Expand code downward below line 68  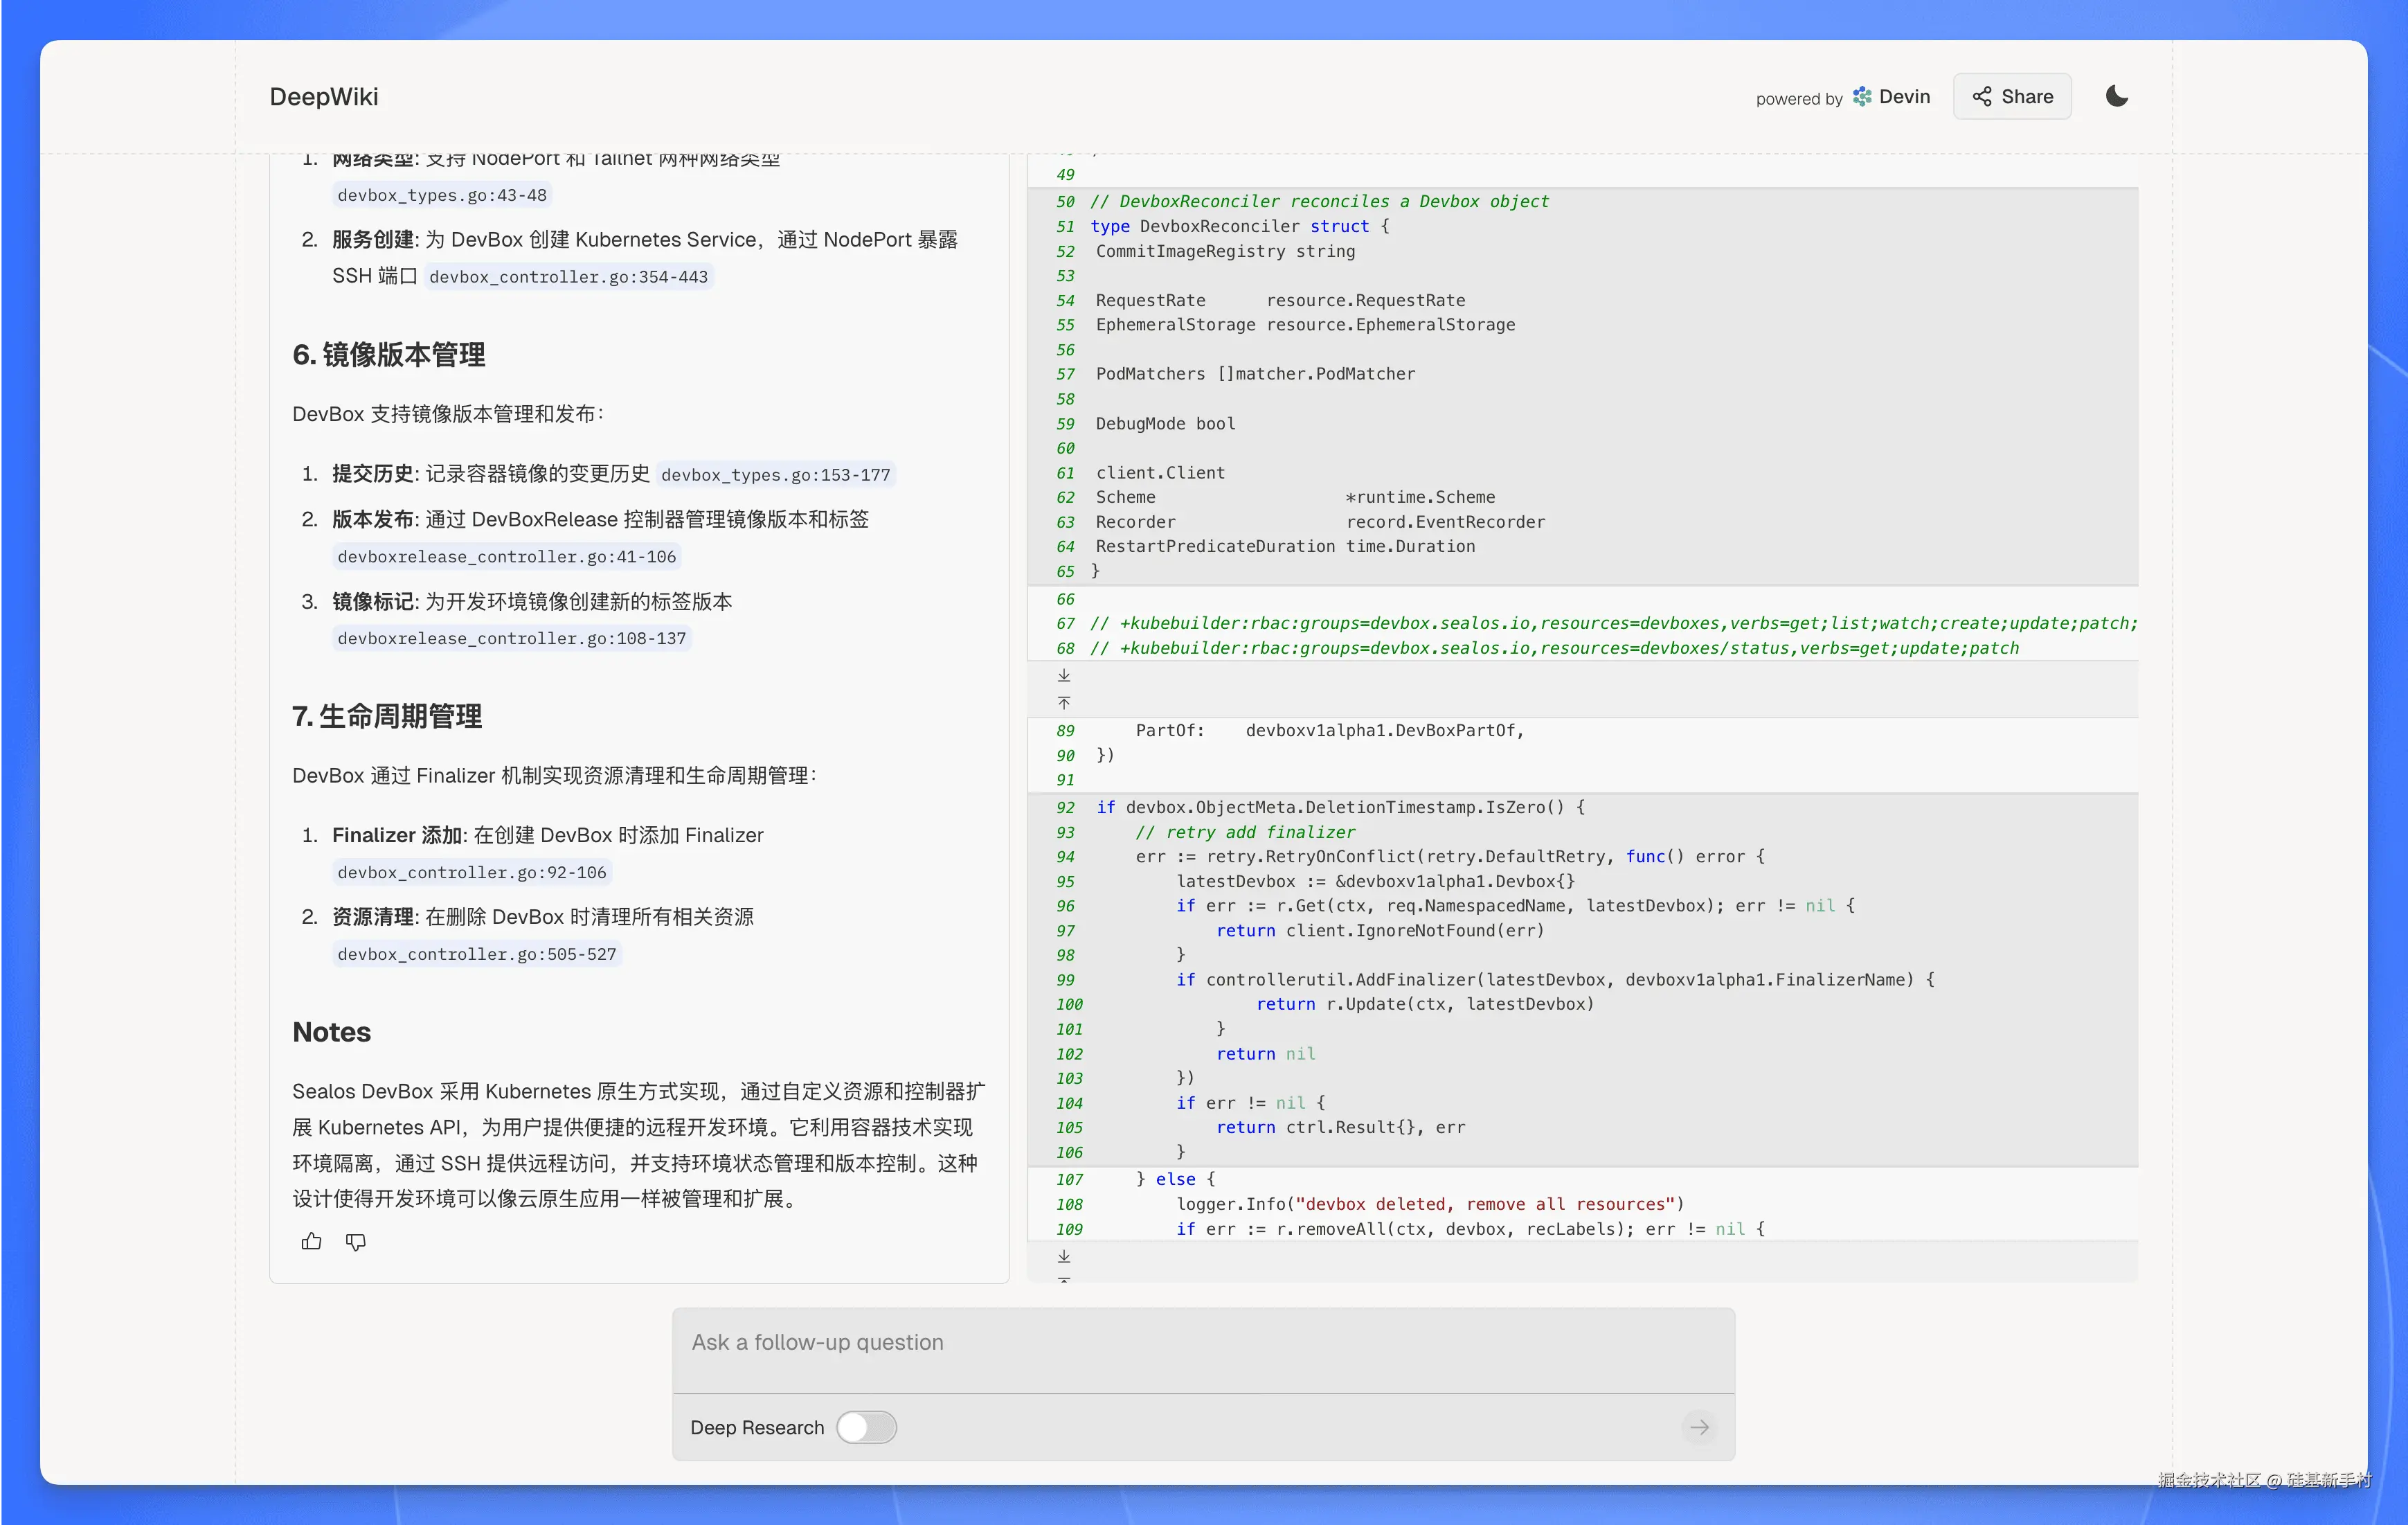tap(1064, 675)
